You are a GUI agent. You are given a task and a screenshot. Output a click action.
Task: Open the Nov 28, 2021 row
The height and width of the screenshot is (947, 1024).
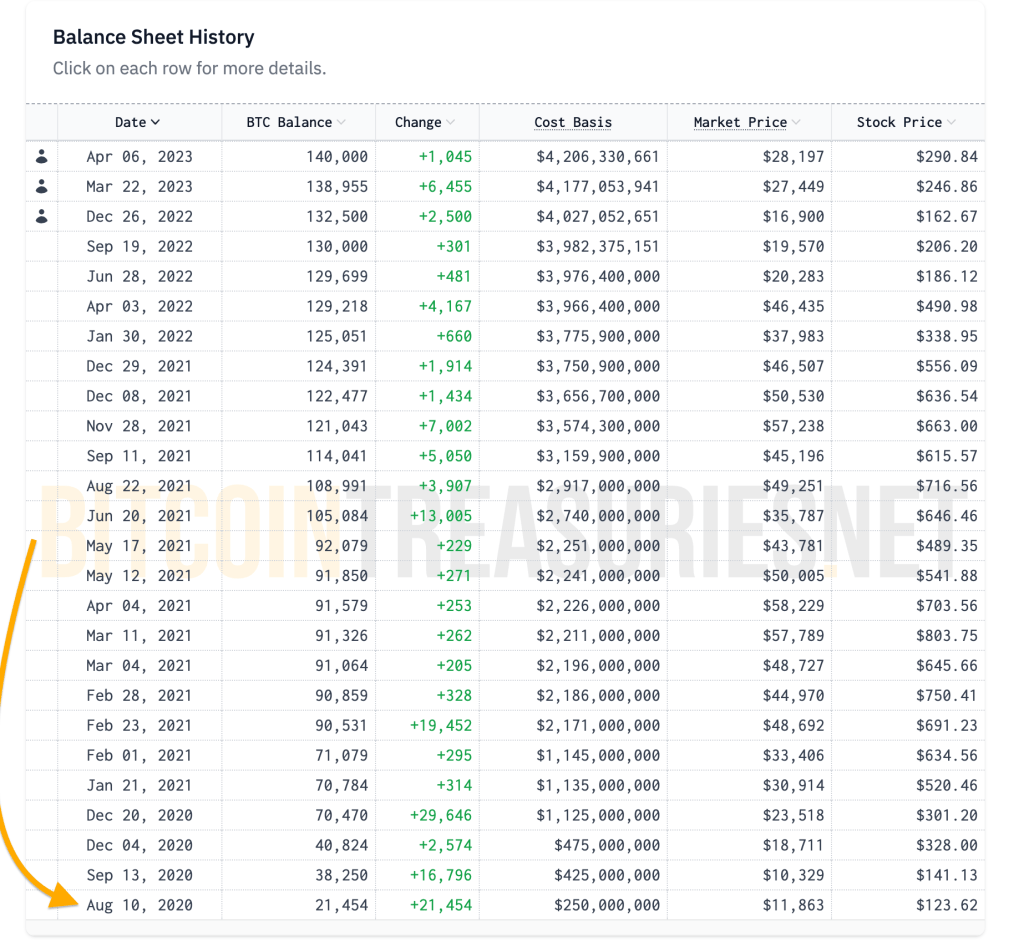tap(139, 426)
